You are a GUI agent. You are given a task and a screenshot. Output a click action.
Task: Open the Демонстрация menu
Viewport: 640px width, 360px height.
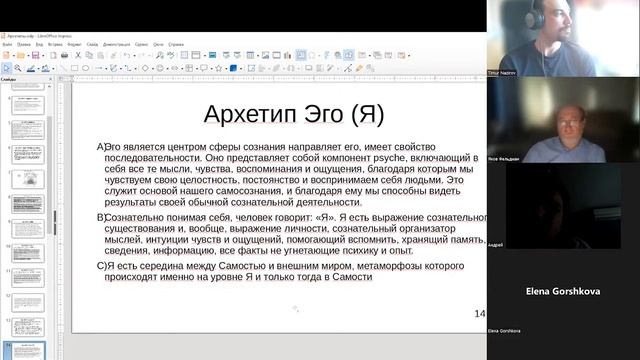click(116, 44)
